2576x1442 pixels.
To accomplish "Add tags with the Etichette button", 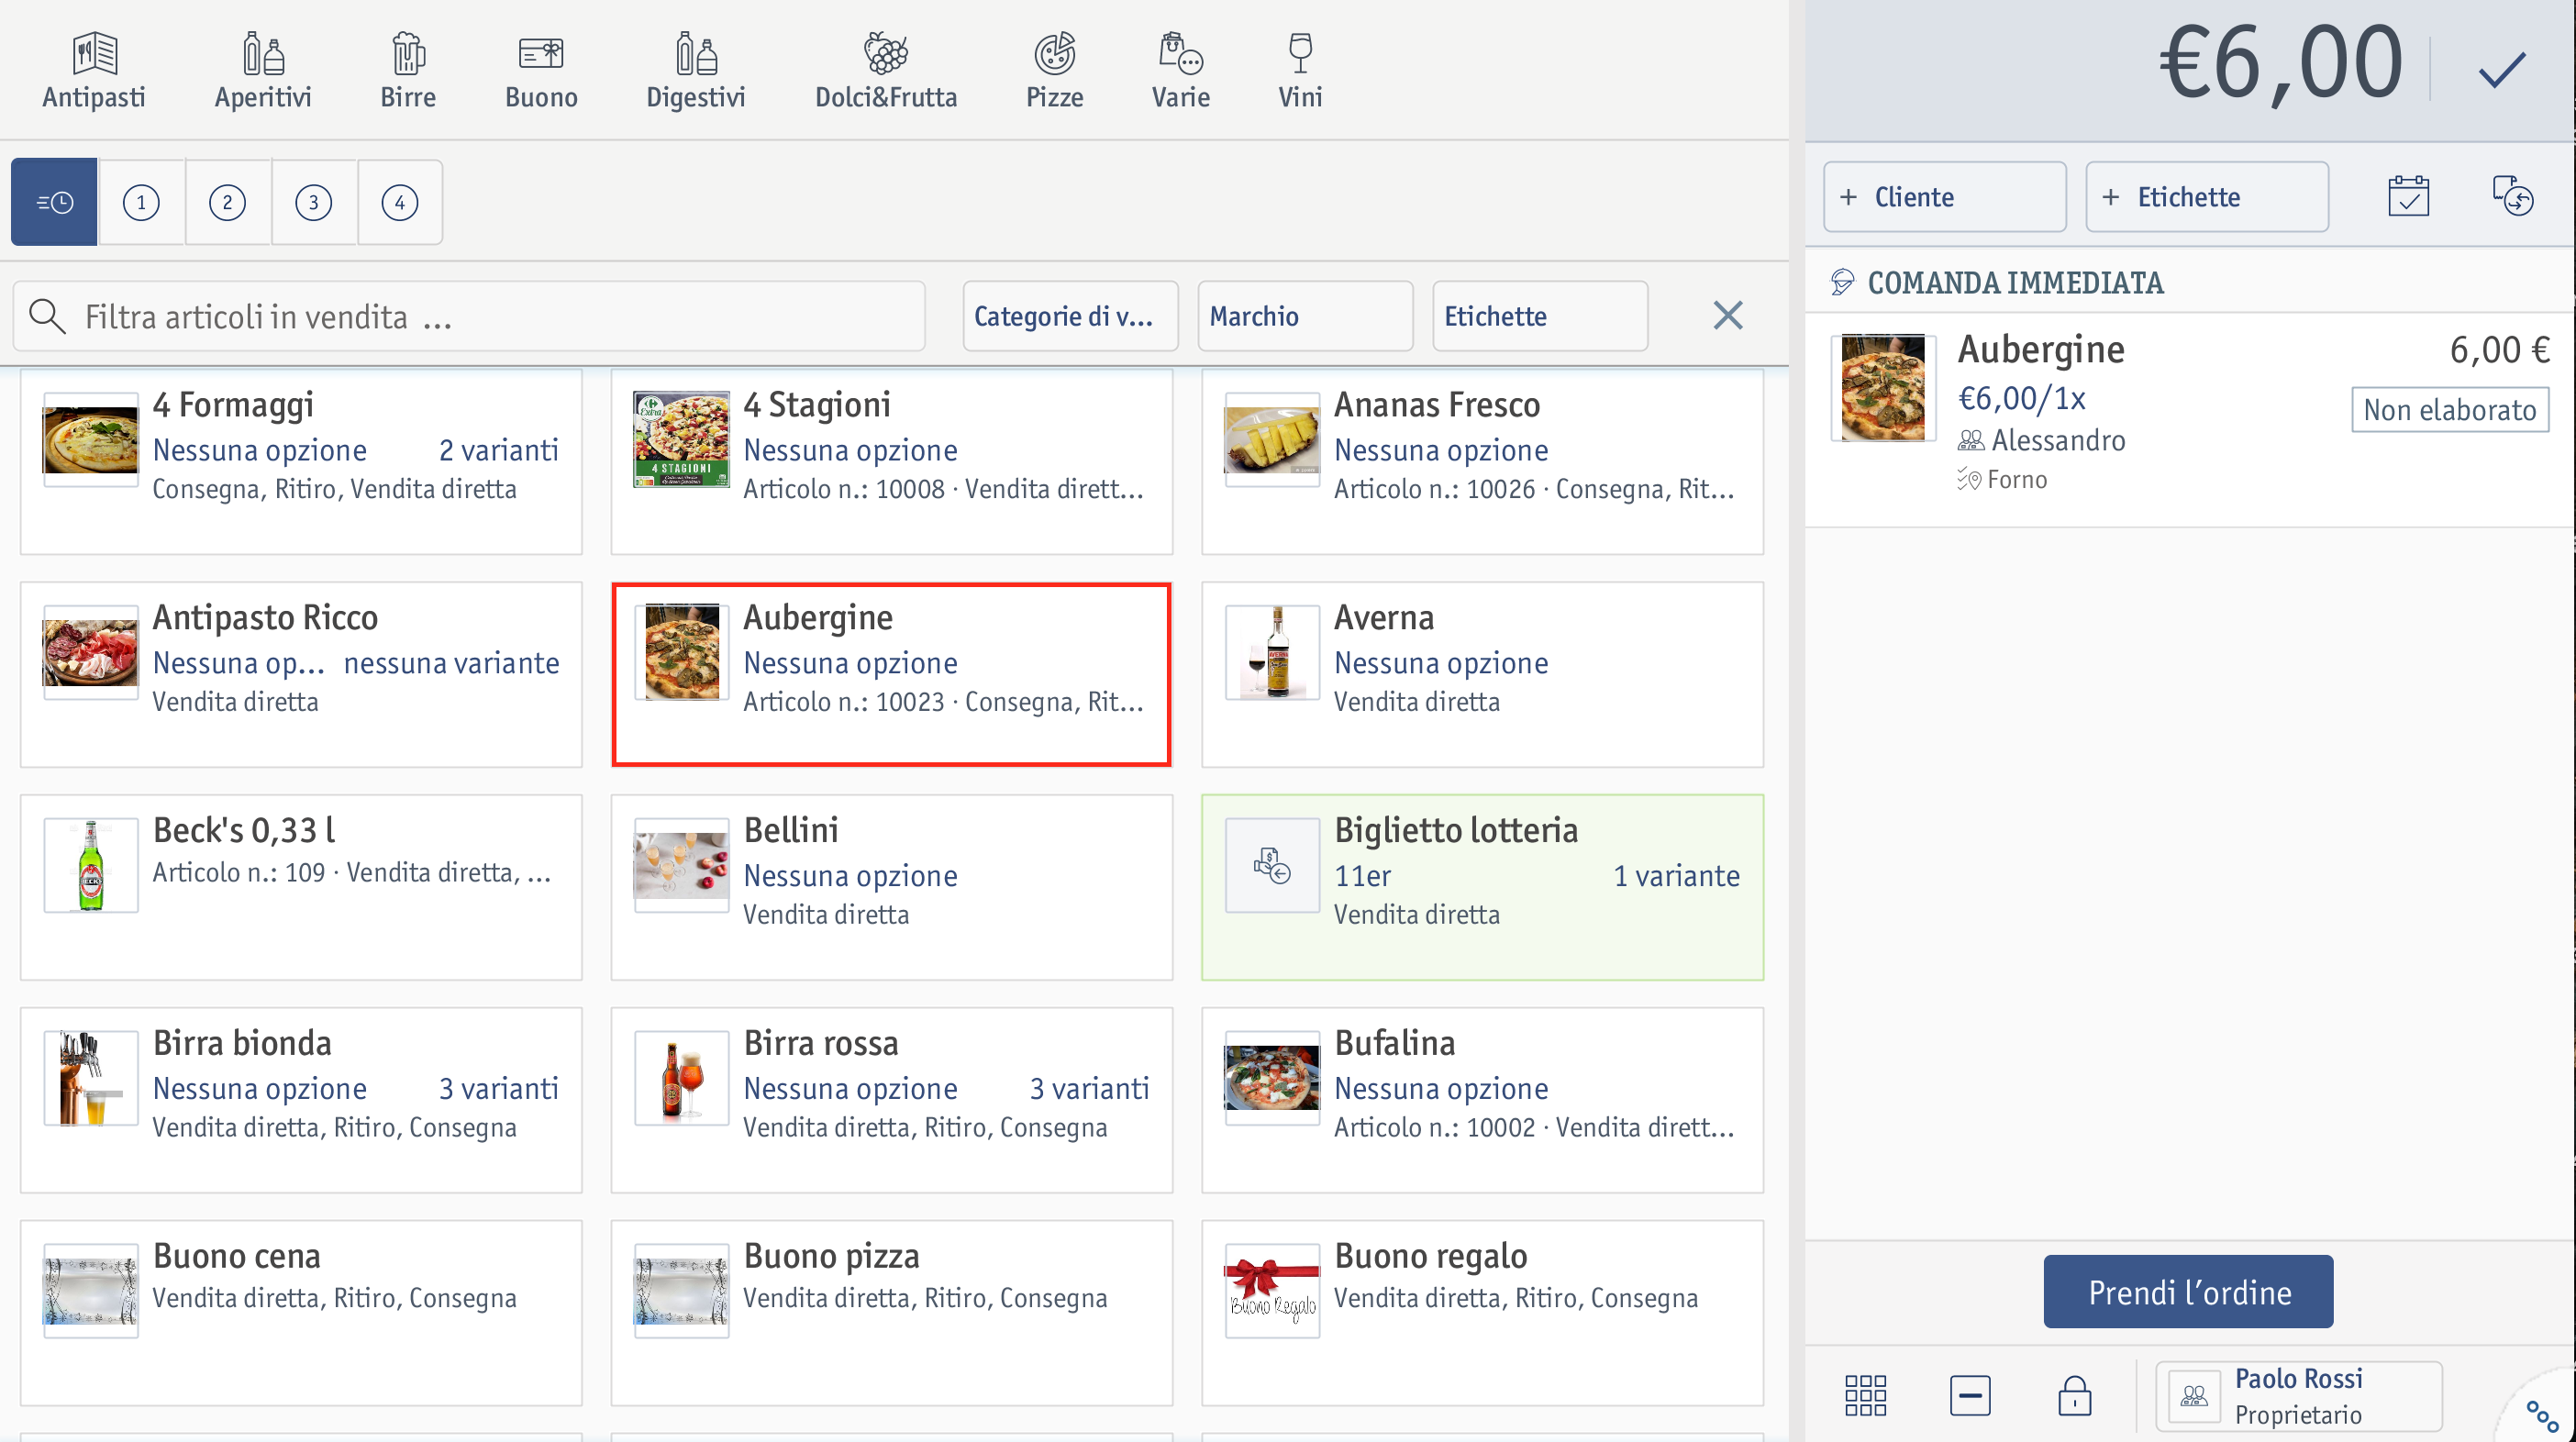I will click(x=2207, y=197).
